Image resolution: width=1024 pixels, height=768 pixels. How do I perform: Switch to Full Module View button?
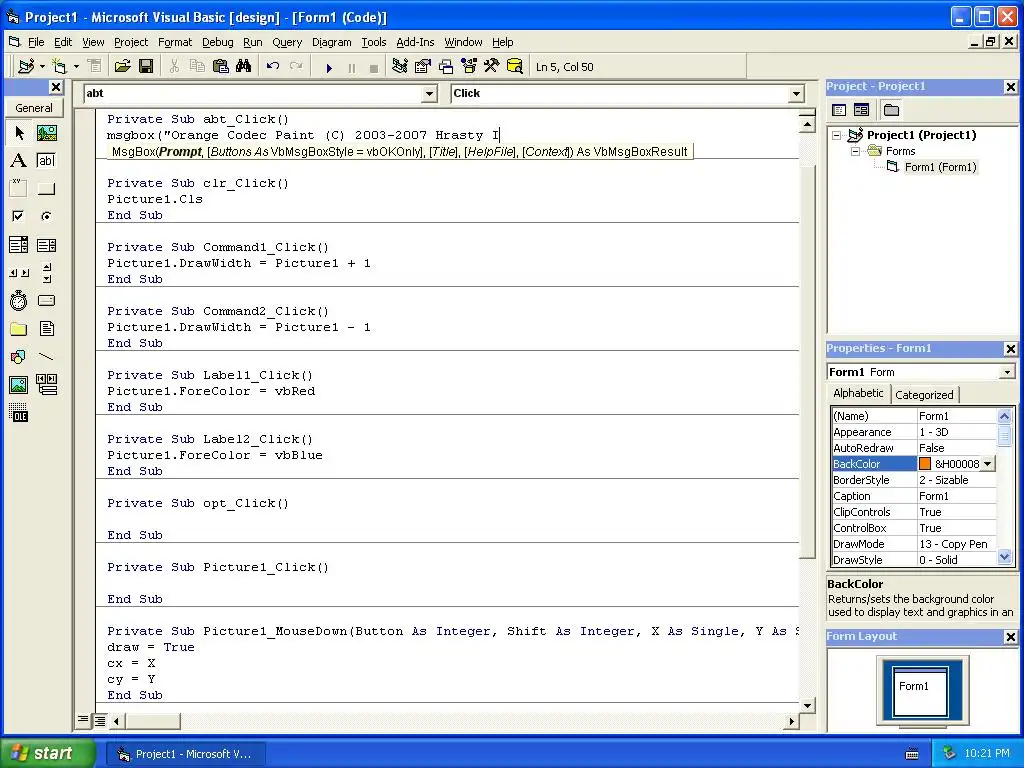point(99,720)
